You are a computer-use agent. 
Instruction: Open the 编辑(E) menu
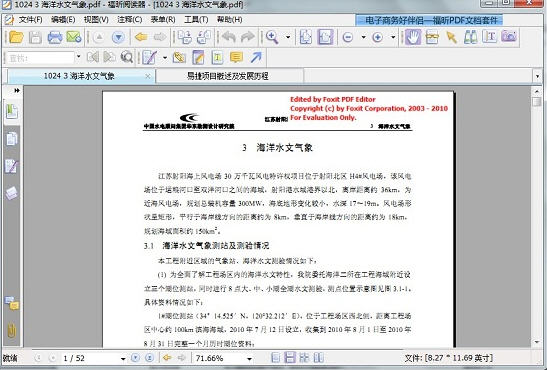click(x=63, y=20)
